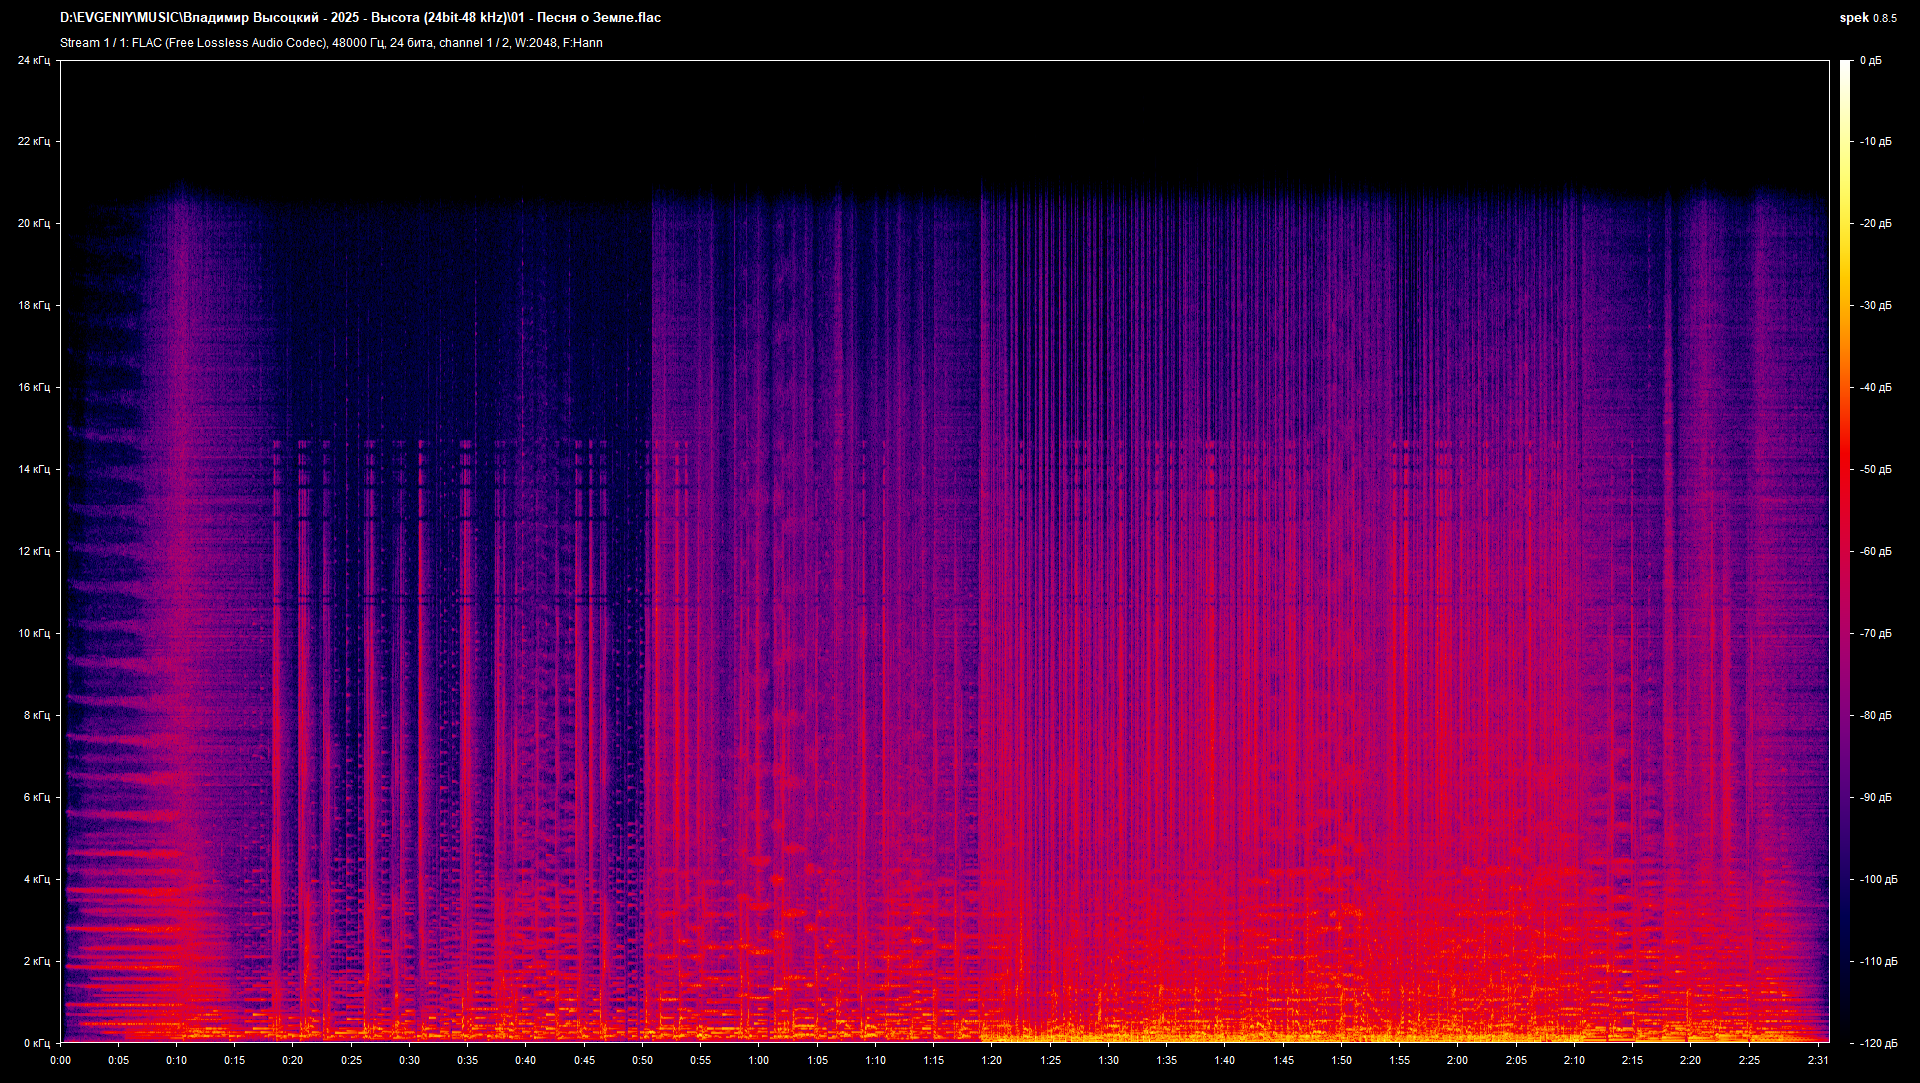The image size is (1920, 1083).
Task: Click the 0:50 time axis marker
Action: (x=642, y=1060)
